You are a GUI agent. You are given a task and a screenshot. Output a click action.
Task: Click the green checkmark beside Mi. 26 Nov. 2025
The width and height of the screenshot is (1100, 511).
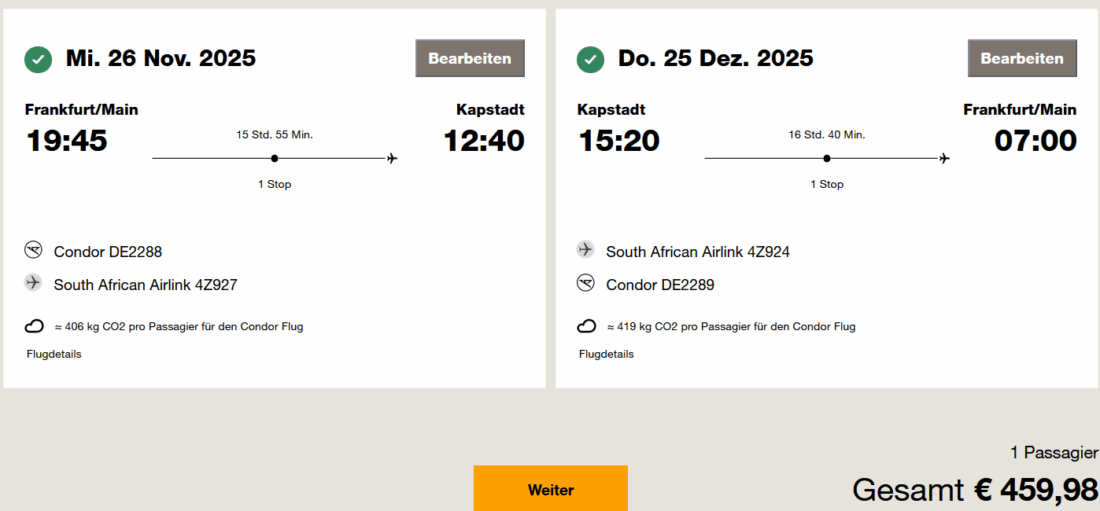coord(38,60)
